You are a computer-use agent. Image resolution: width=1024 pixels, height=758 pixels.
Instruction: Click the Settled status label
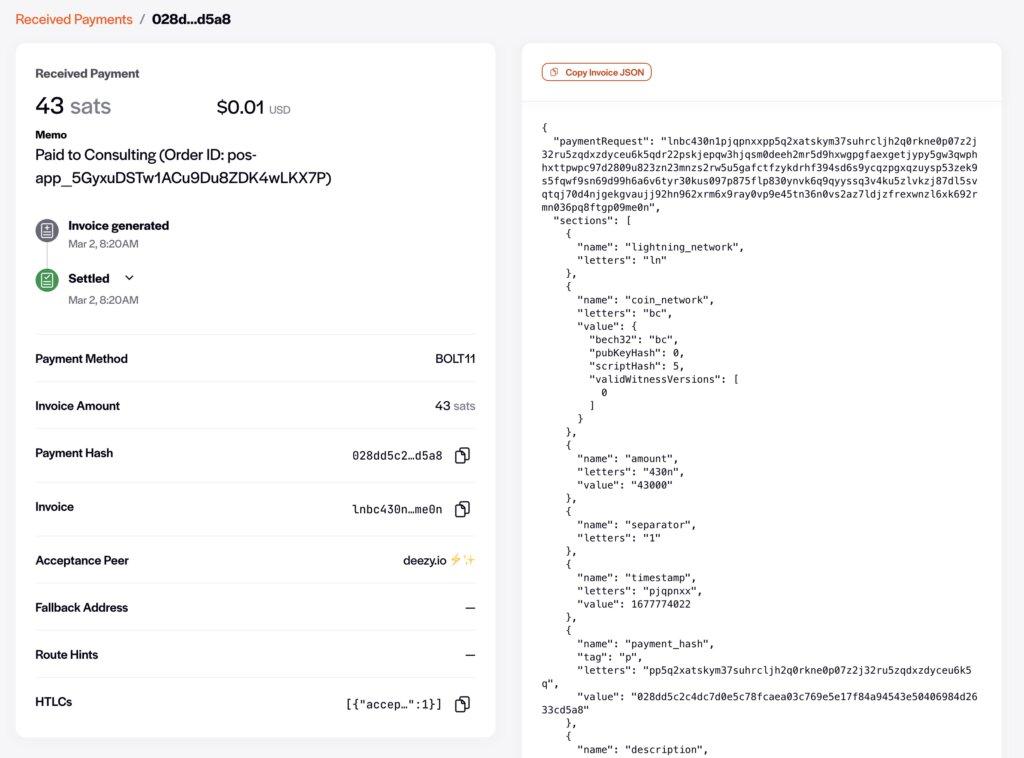click(89, 278)
